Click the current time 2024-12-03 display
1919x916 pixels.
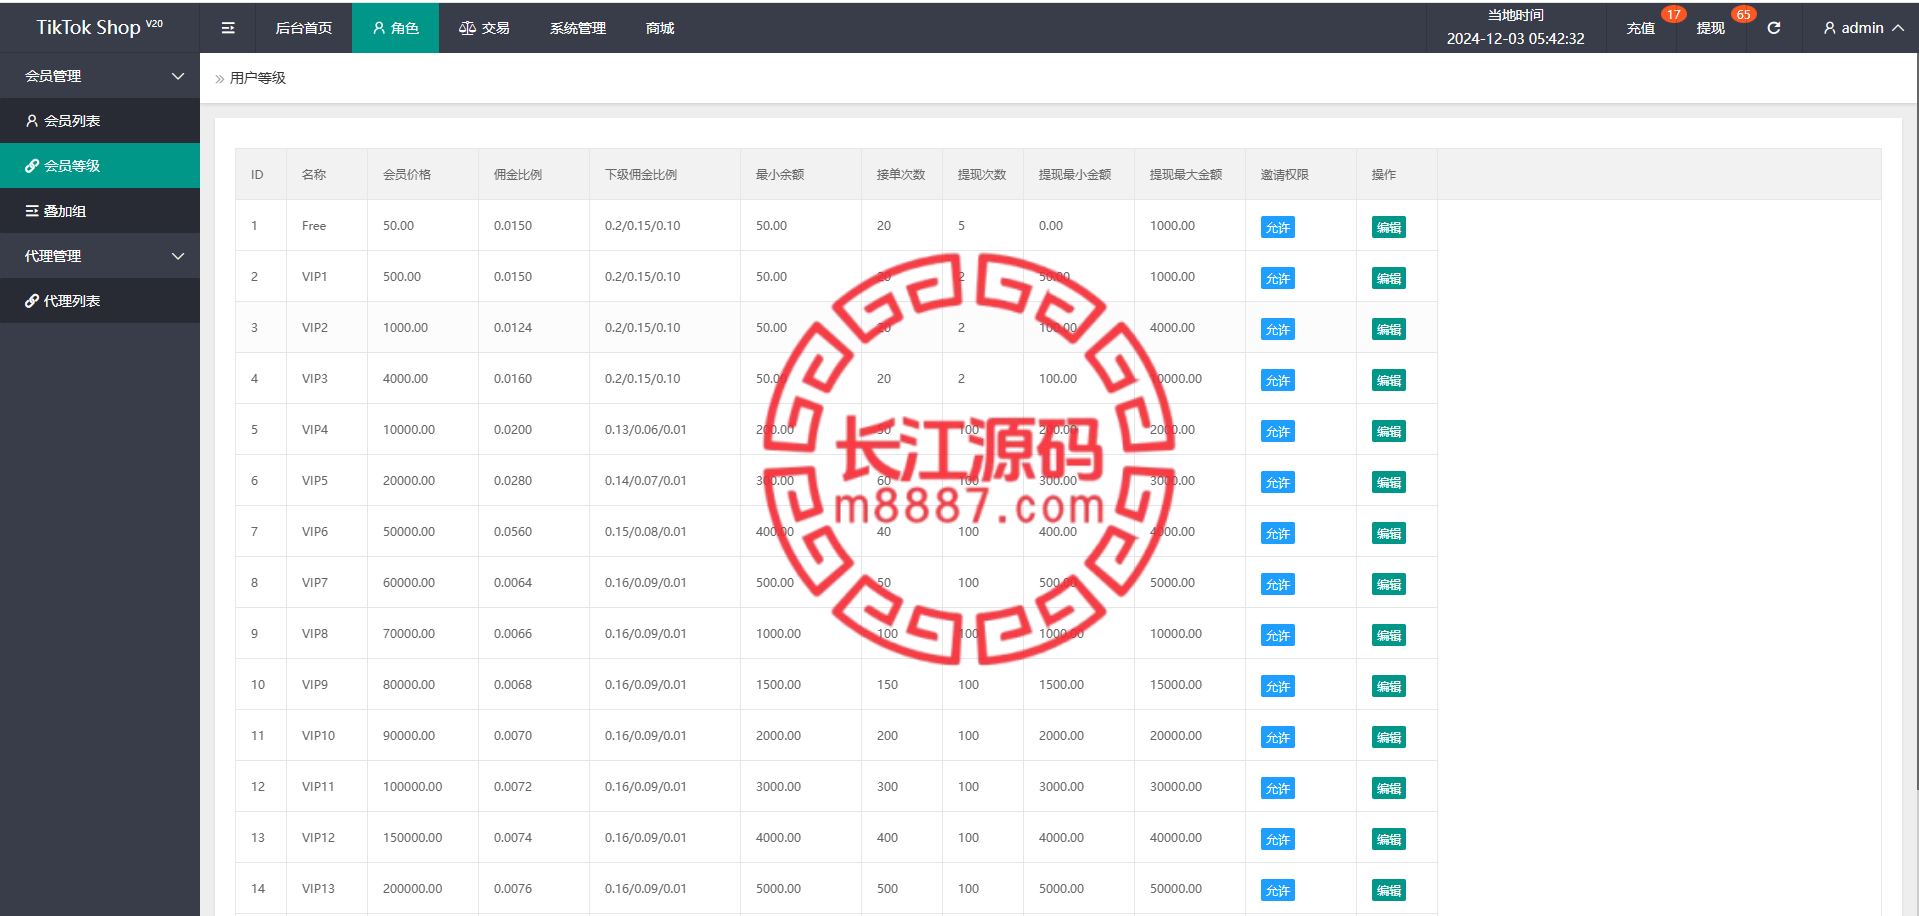1515,39
